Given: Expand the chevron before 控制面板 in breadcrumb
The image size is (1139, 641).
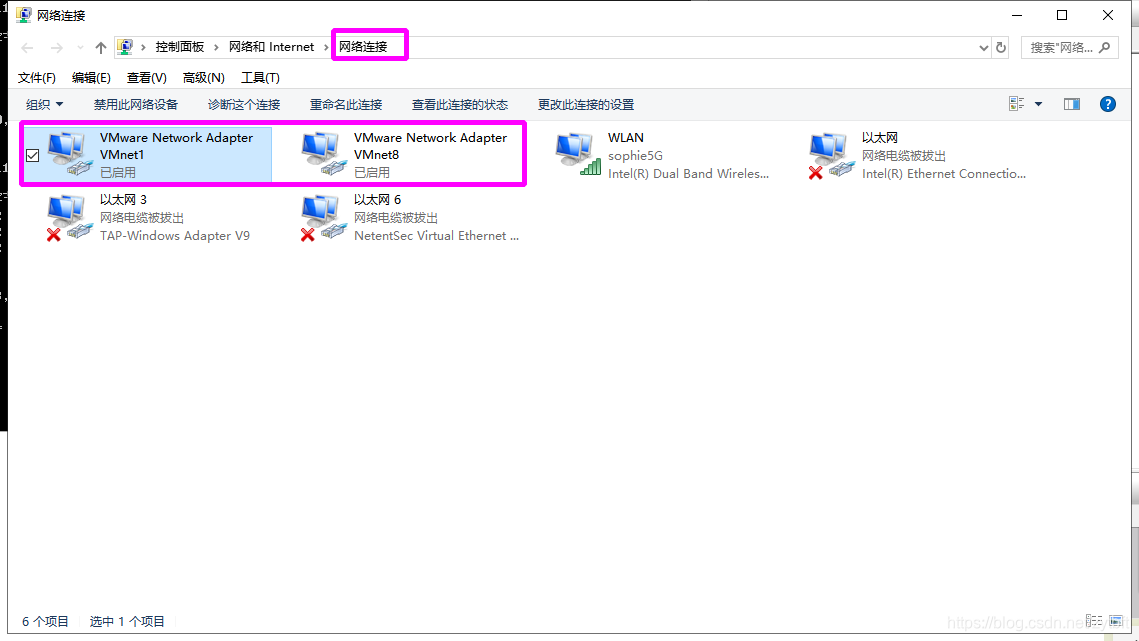Looking at the screenshot, I should coord(143,47).
